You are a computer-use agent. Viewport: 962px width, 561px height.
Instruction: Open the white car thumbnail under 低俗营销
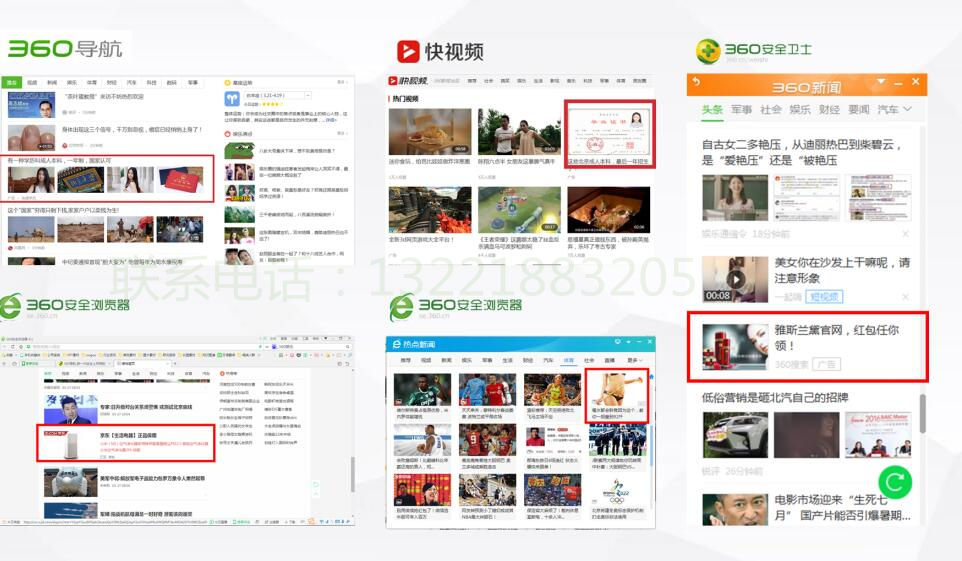[735, 435]
